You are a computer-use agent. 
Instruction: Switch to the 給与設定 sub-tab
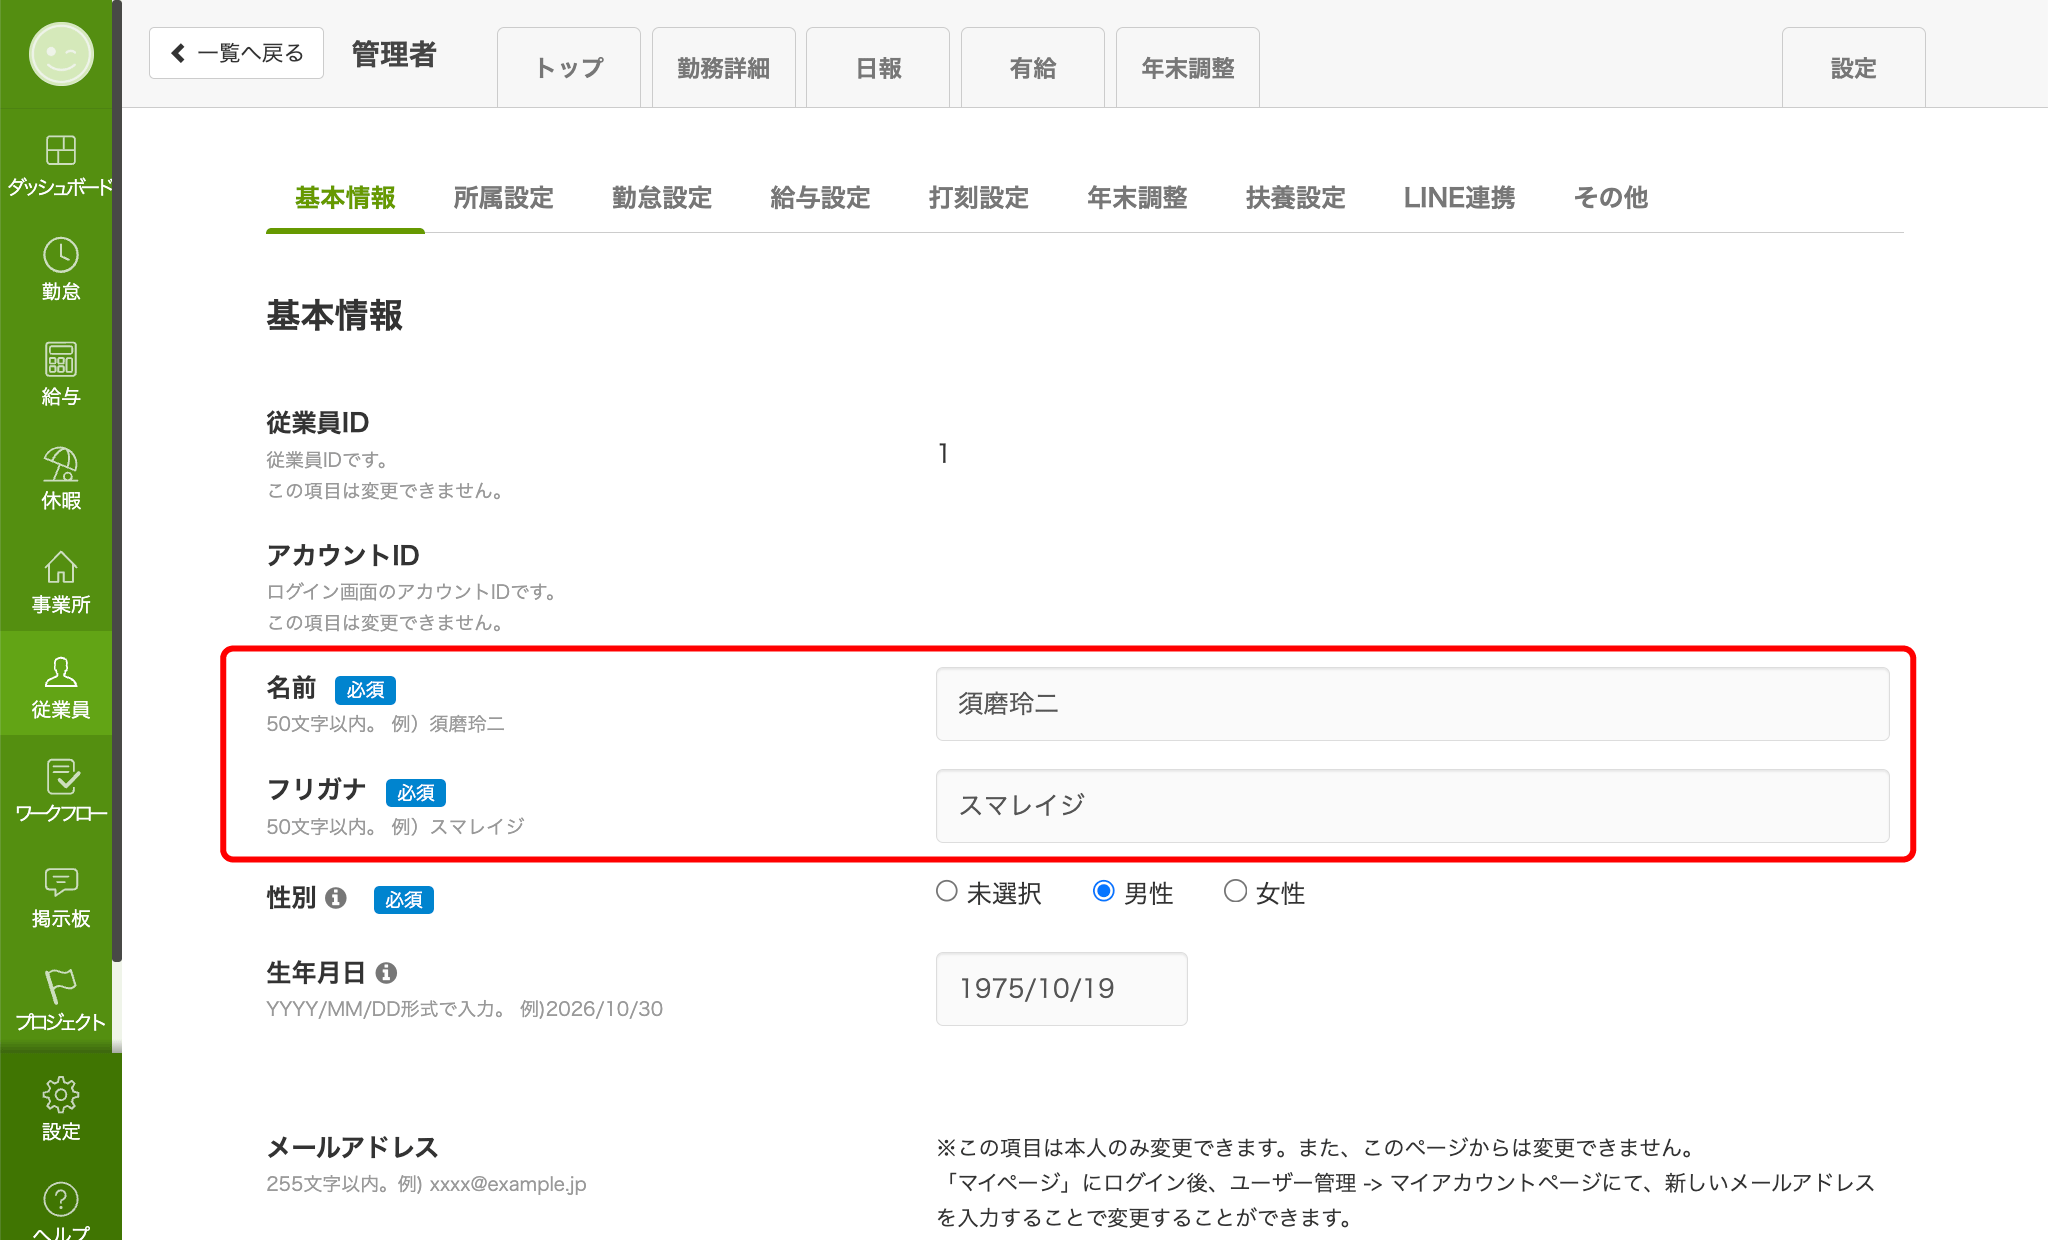coord(820,198)
